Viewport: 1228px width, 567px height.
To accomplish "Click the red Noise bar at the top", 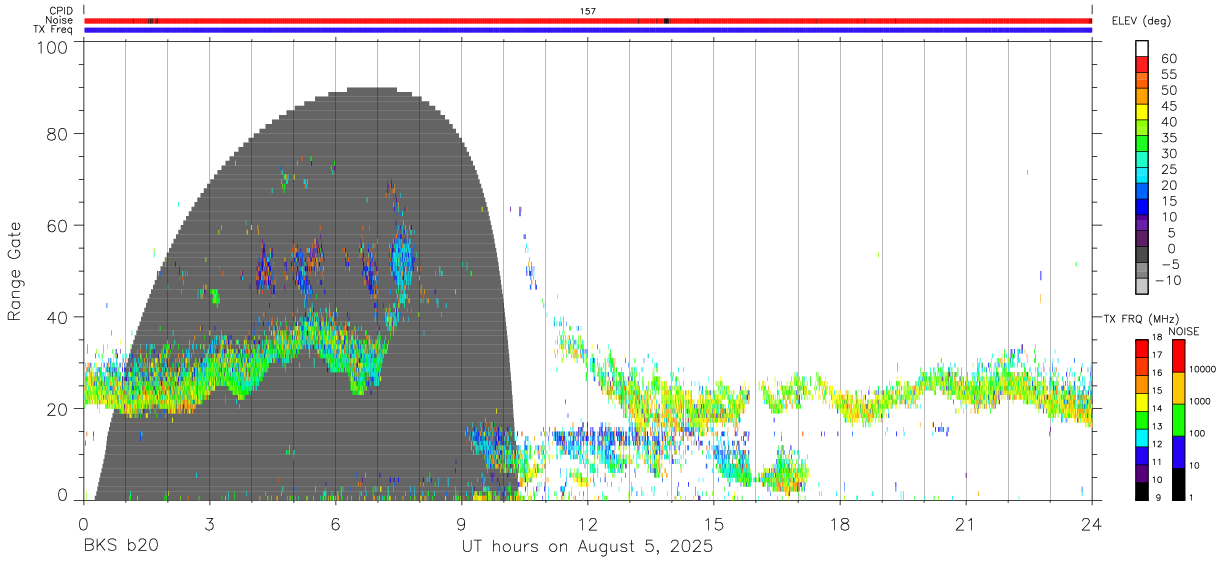I will [x=588, y=20].
